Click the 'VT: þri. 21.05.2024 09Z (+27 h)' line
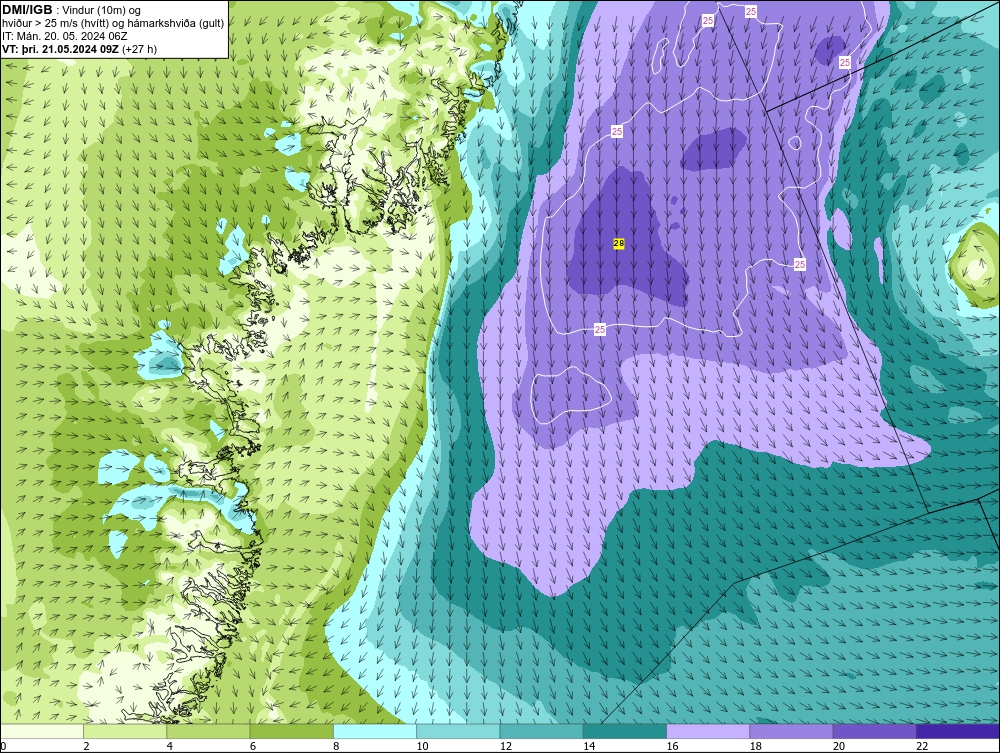 (x=79, y=49)
